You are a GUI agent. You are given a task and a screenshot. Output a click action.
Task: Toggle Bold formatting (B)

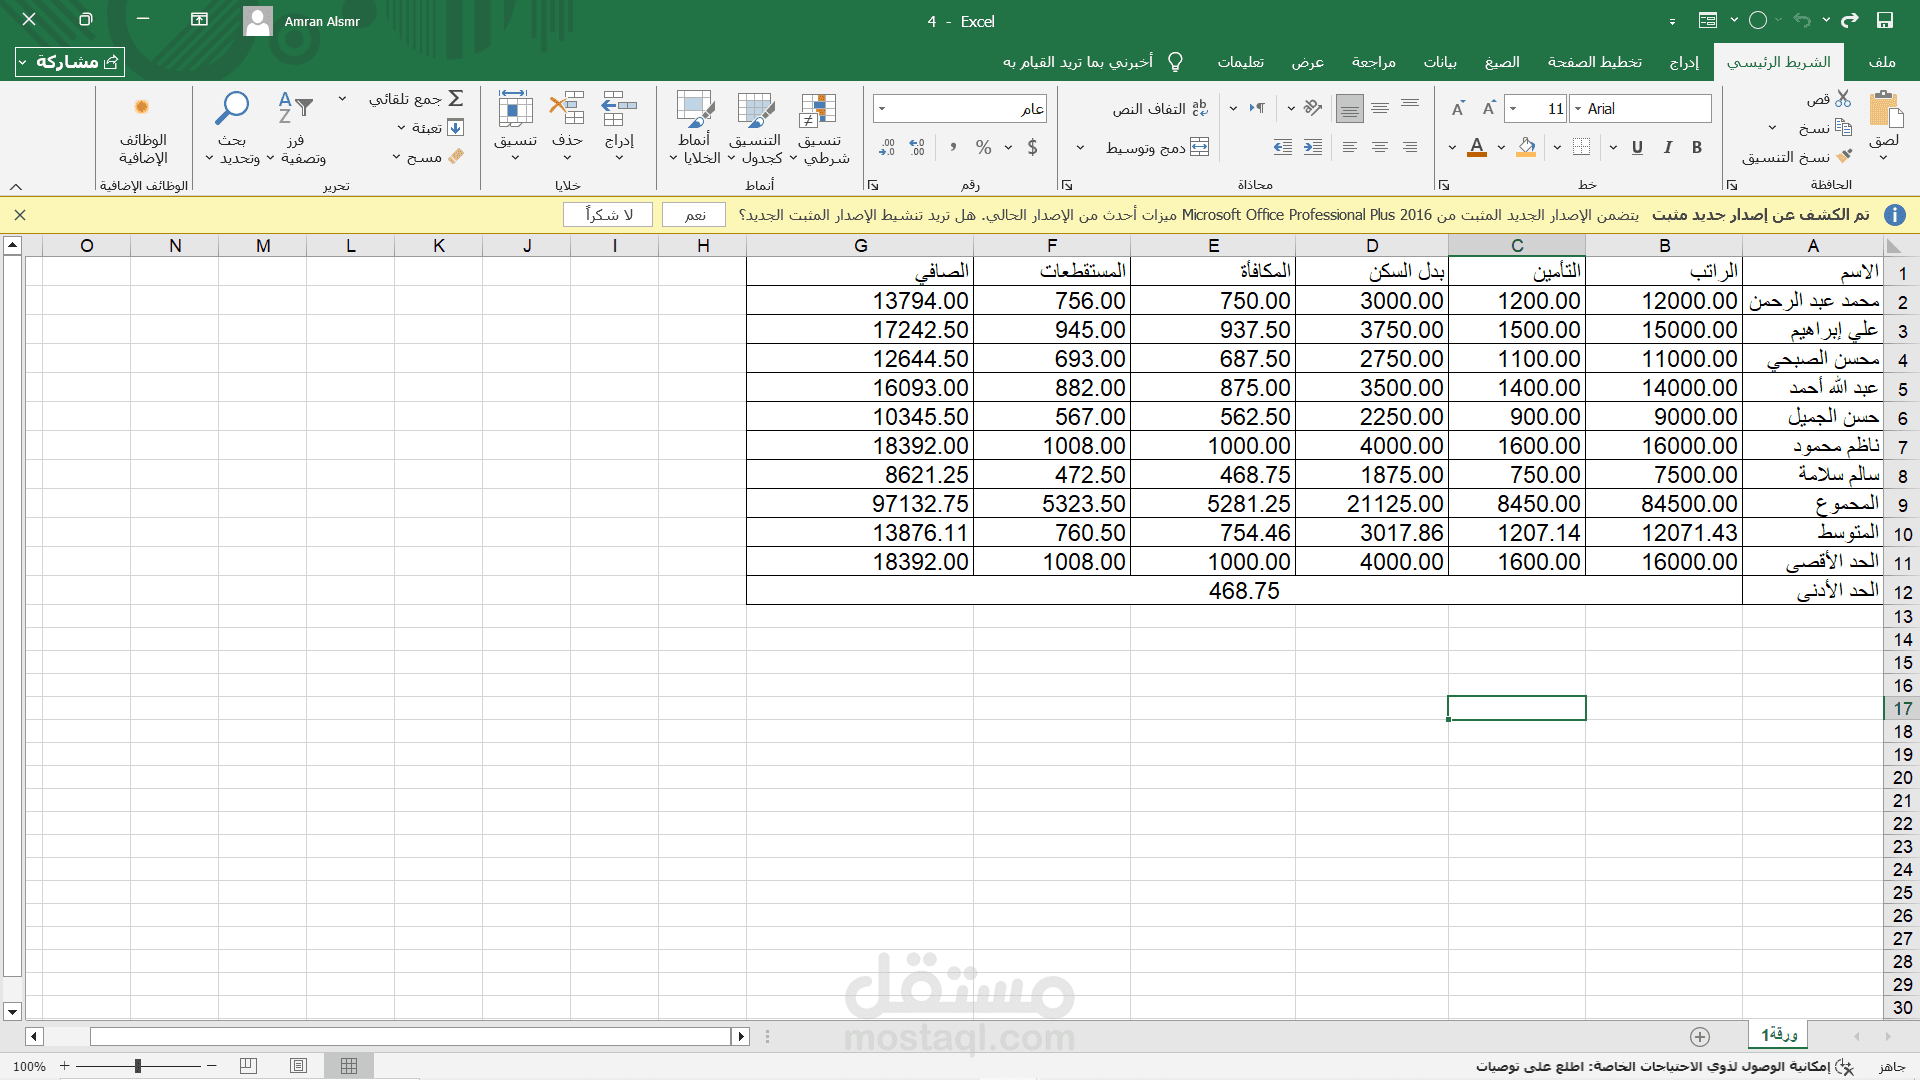[1697, 148]
